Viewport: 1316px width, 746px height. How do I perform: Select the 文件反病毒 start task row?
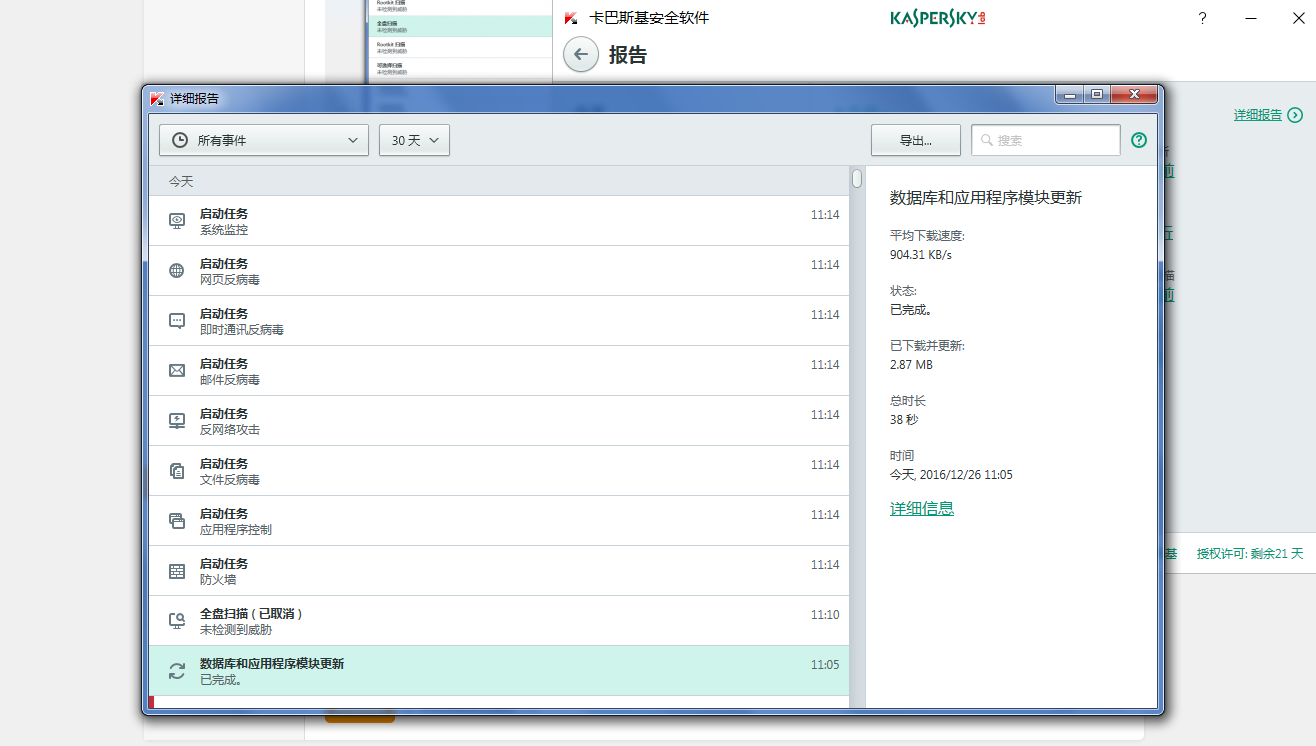click(x=499, y=471)
